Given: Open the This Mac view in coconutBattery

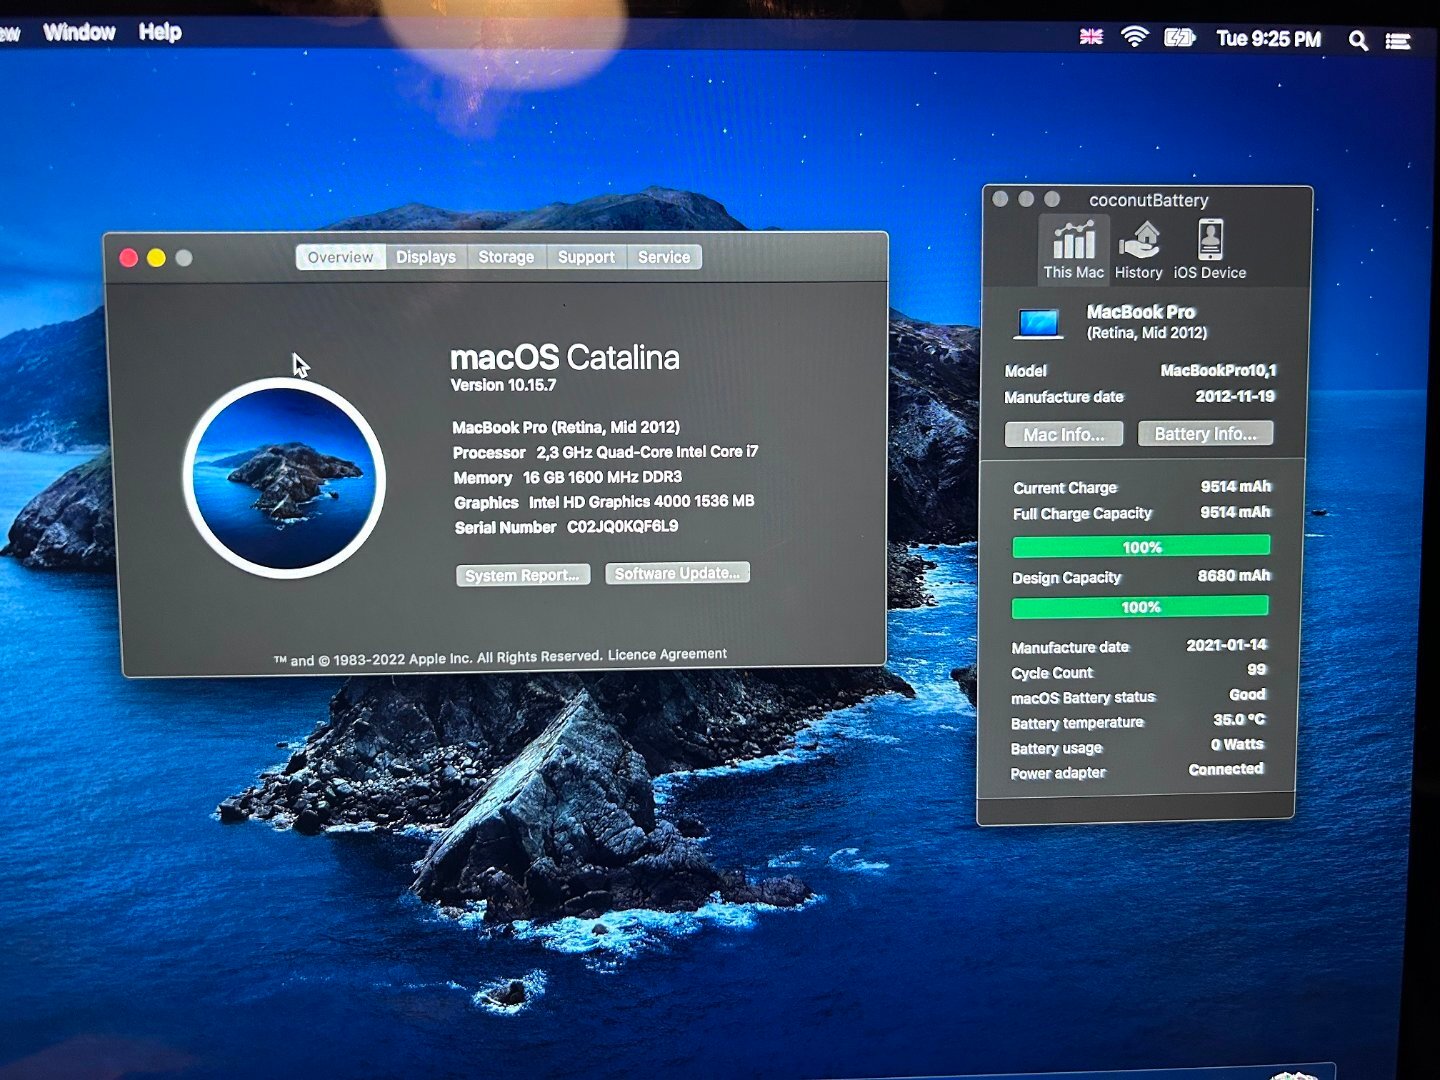Looking at the screenshot, I should tap(1073, 250).
